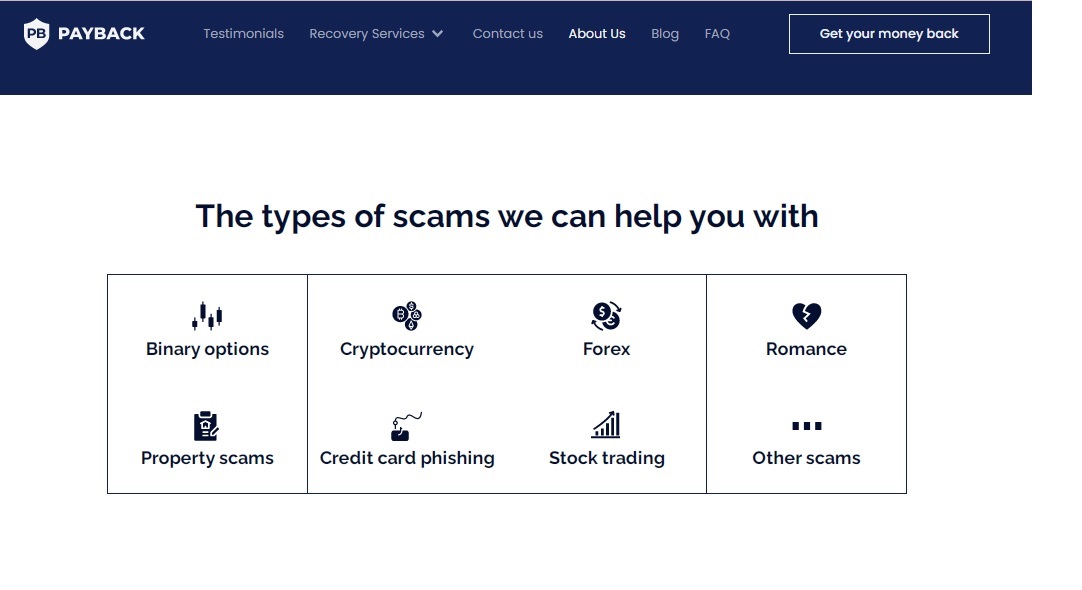
Task: Click the Payback shield logo icon
Action: tap(36, 33)
